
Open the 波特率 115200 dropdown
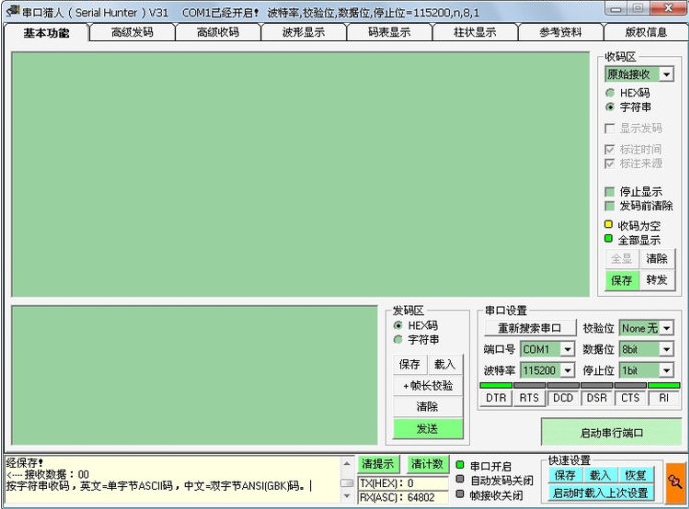[x=568, y=371]
